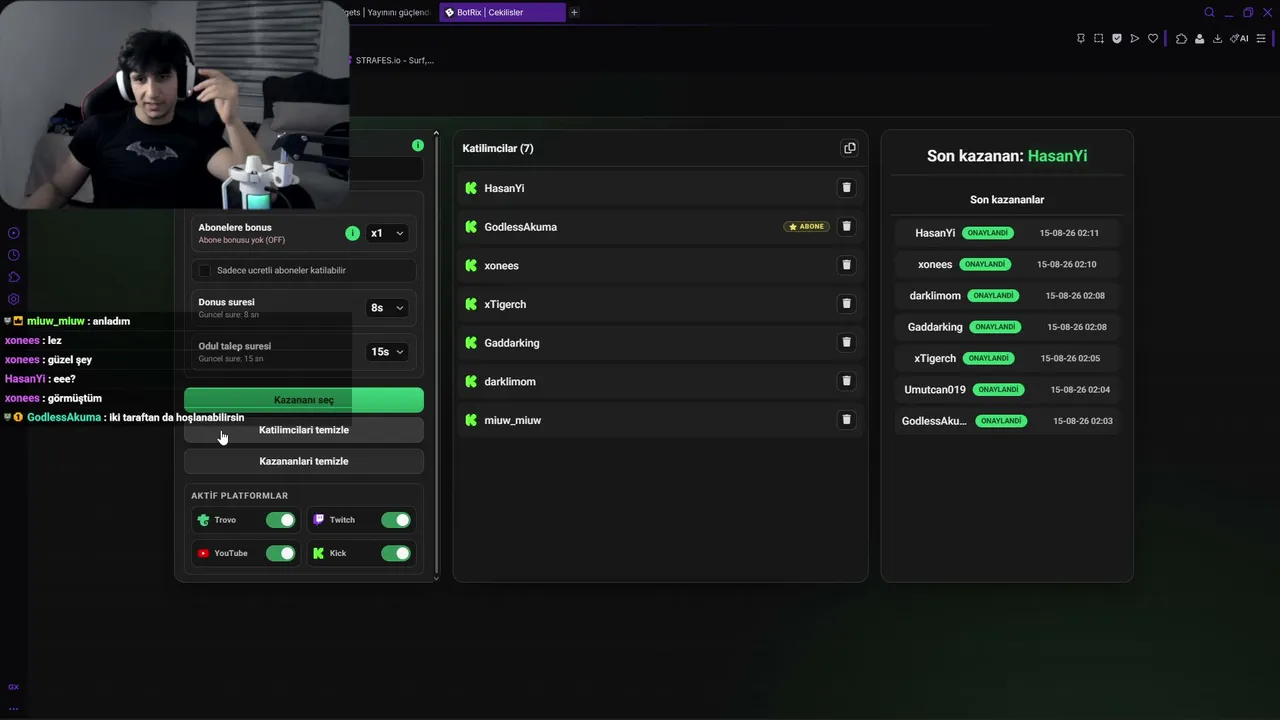
Task: Open the downloads icon in the toolbar
Action: coord(1217,39)
